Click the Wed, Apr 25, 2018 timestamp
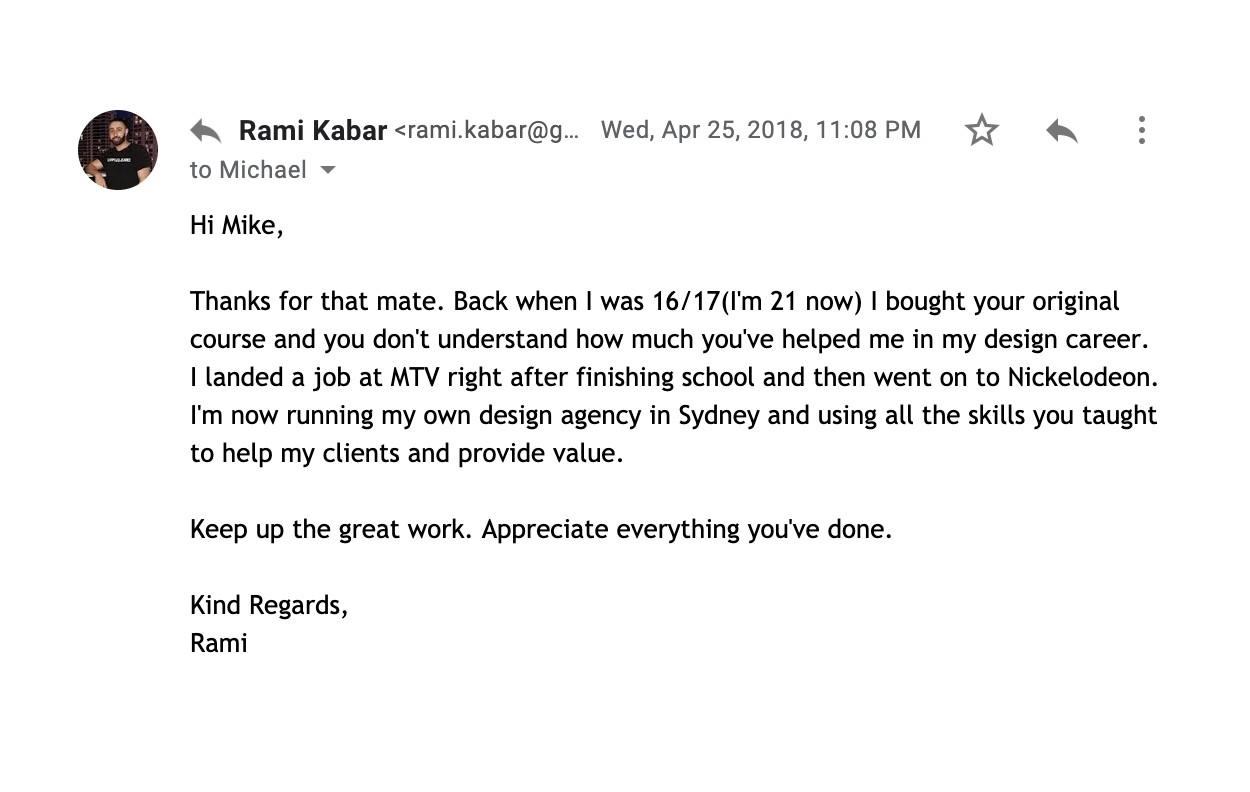Image resolution: width=1250 pixels, height=792 pixels. point(761,130)
